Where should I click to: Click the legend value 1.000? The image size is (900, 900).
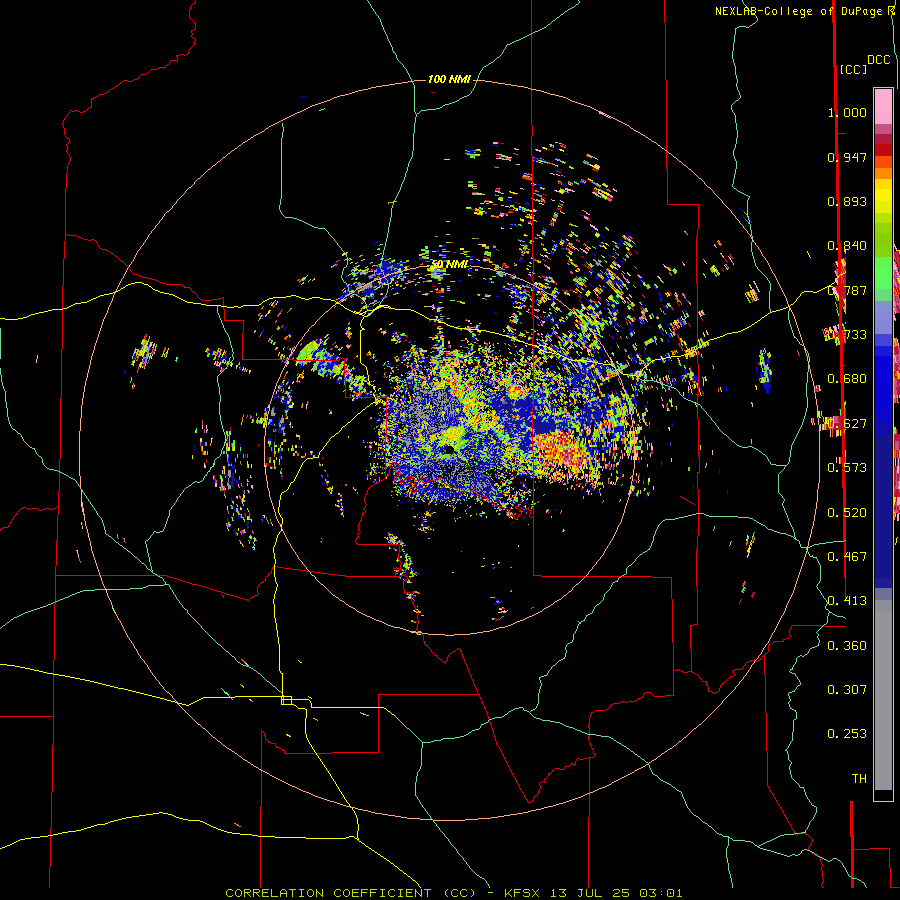847,112
